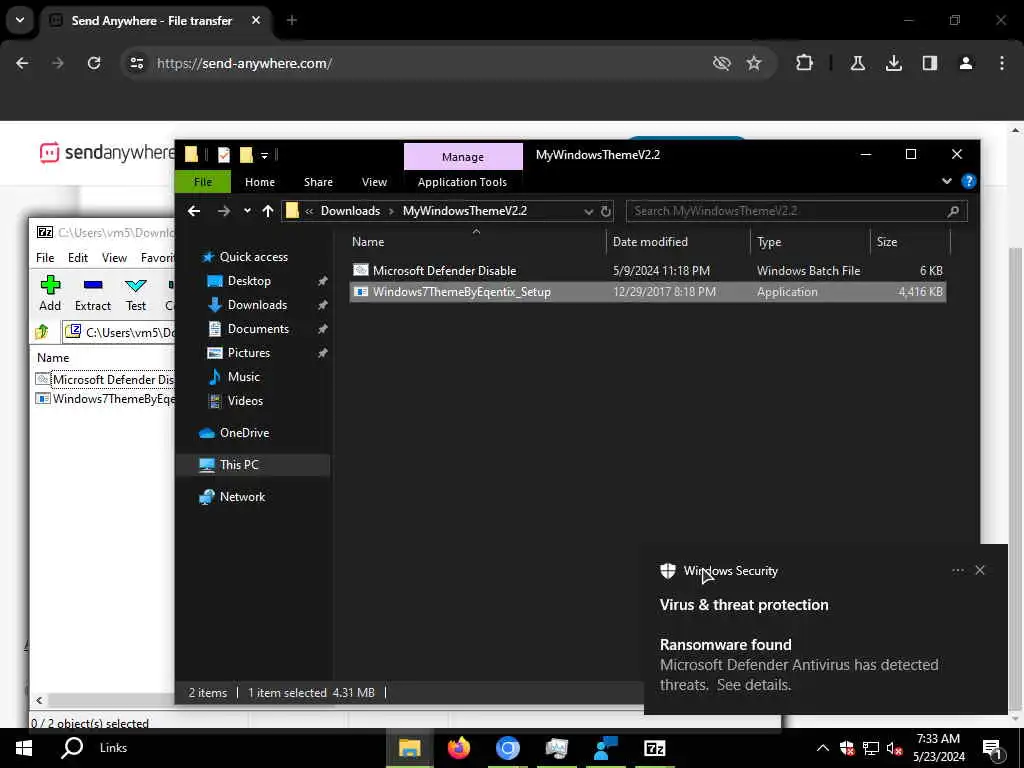Open Videos in navigation pane
This screenshot has height=768, width=1024.
(244, 401)
